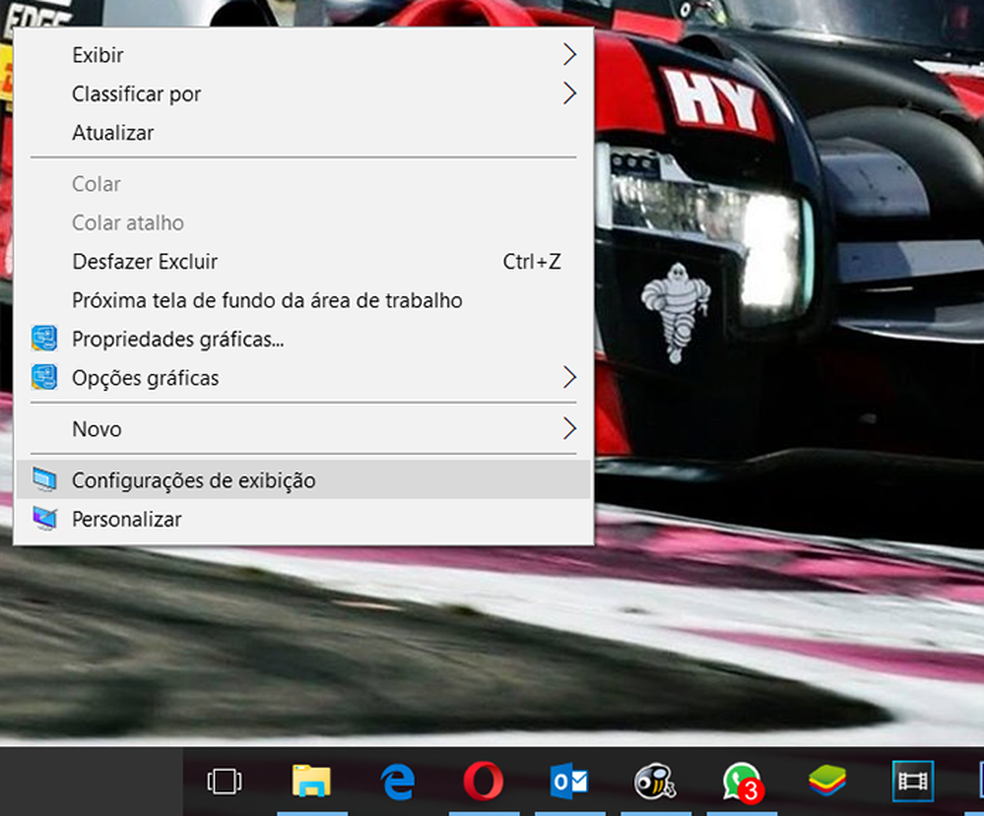The height and width of the screenshot is (816, 984).
Task: Expand the arrow next to Classificar por
Action: [569, 94]
